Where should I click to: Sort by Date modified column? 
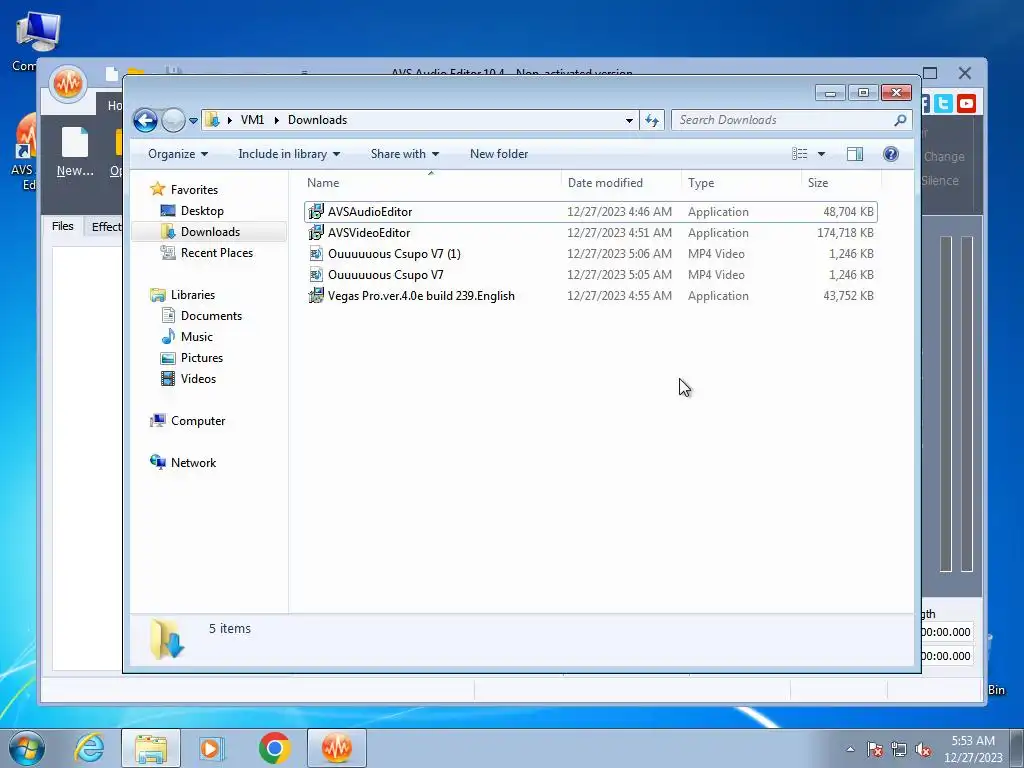point(621,183)
